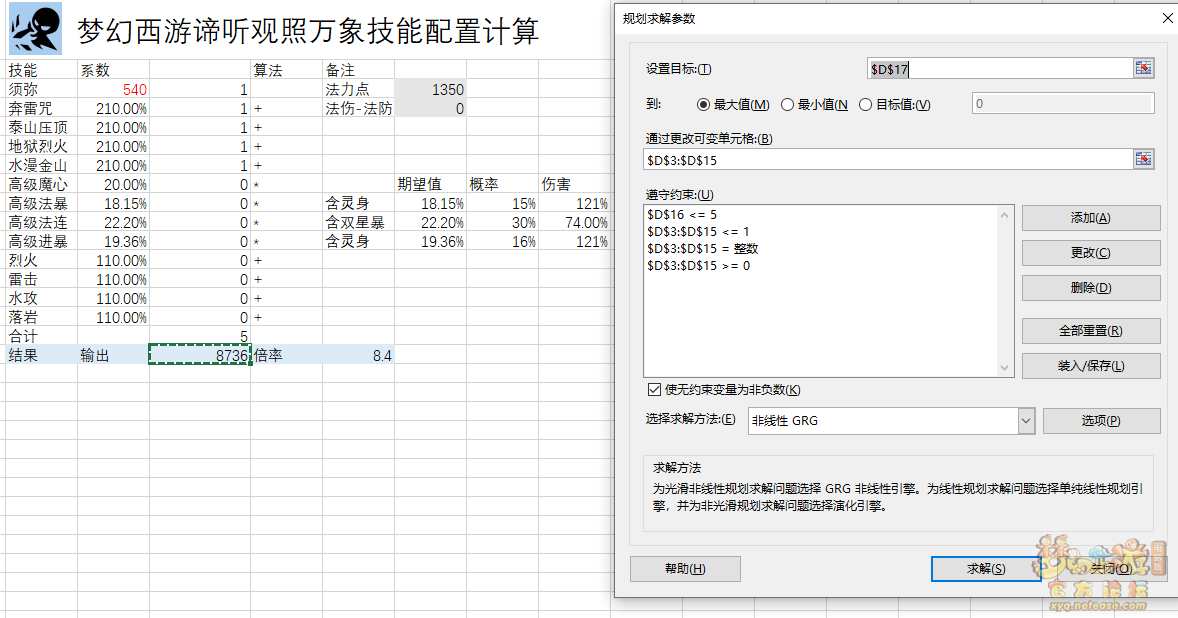Click the 高级法连 skill cell
Viewport: 1178px width, 618px height.
41,222
